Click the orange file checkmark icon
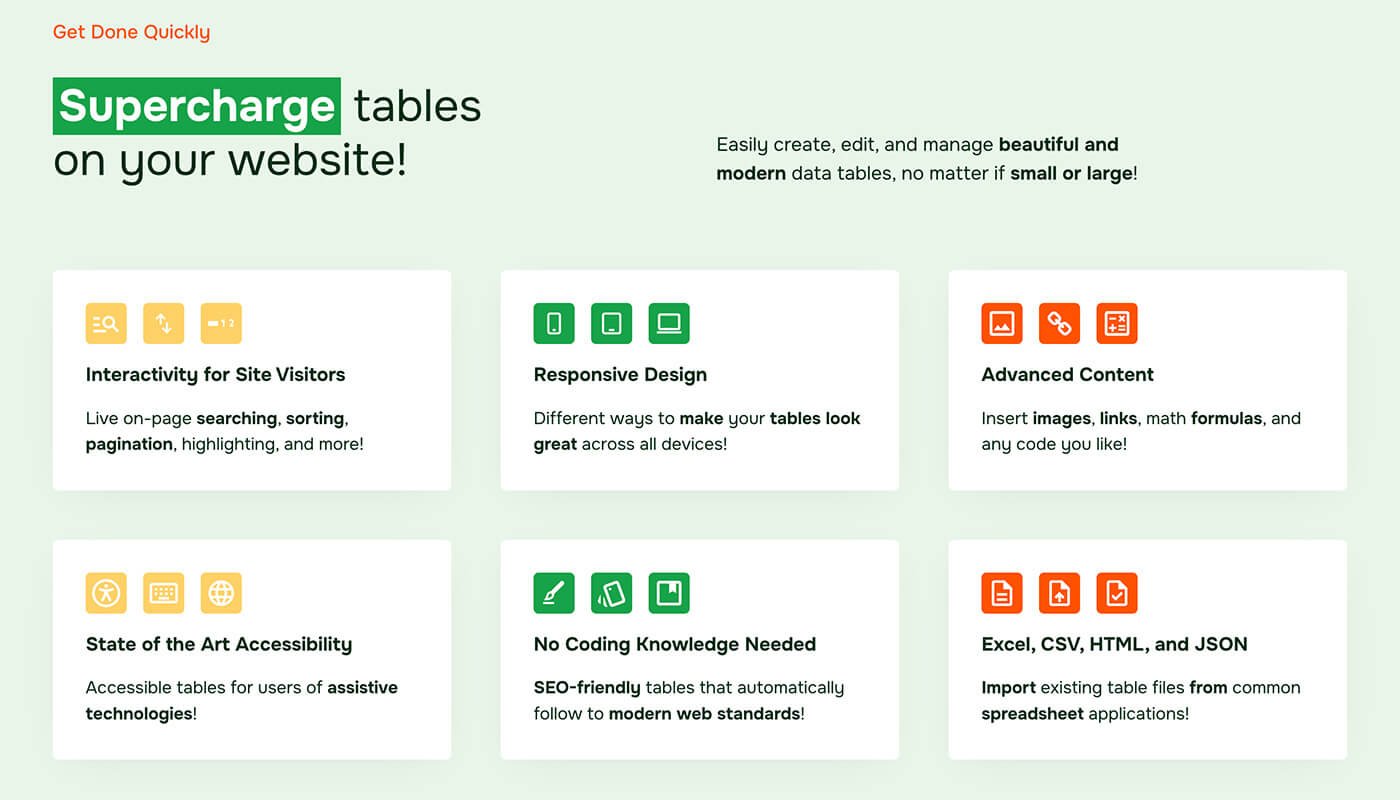Screen dimensions: 1400x800 point(1117,593)
